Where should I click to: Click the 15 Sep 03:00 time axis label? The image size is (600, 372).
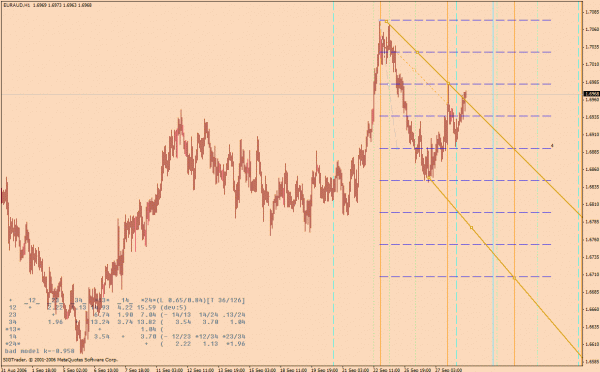[262, 370]
